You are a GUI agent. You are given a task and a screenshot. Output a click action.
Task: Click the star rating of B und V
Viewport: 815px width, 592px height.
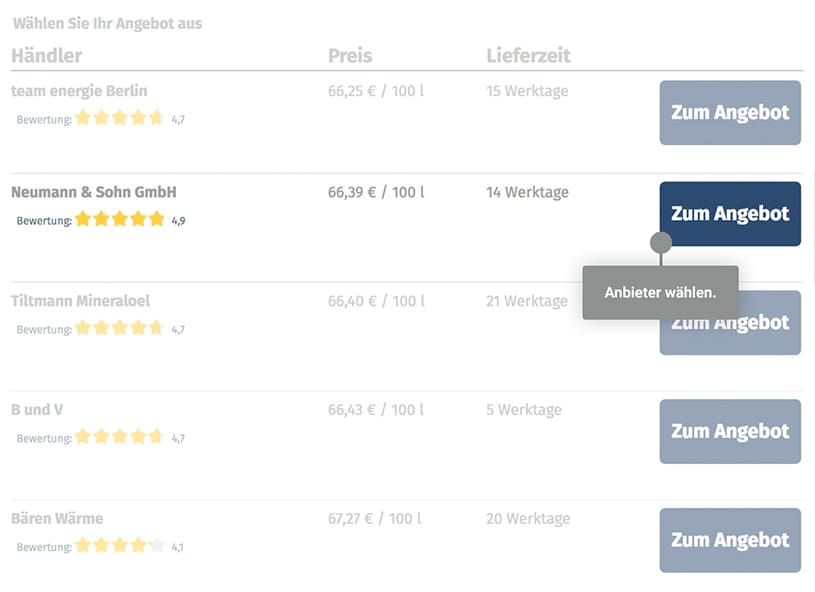coord(119,437)
